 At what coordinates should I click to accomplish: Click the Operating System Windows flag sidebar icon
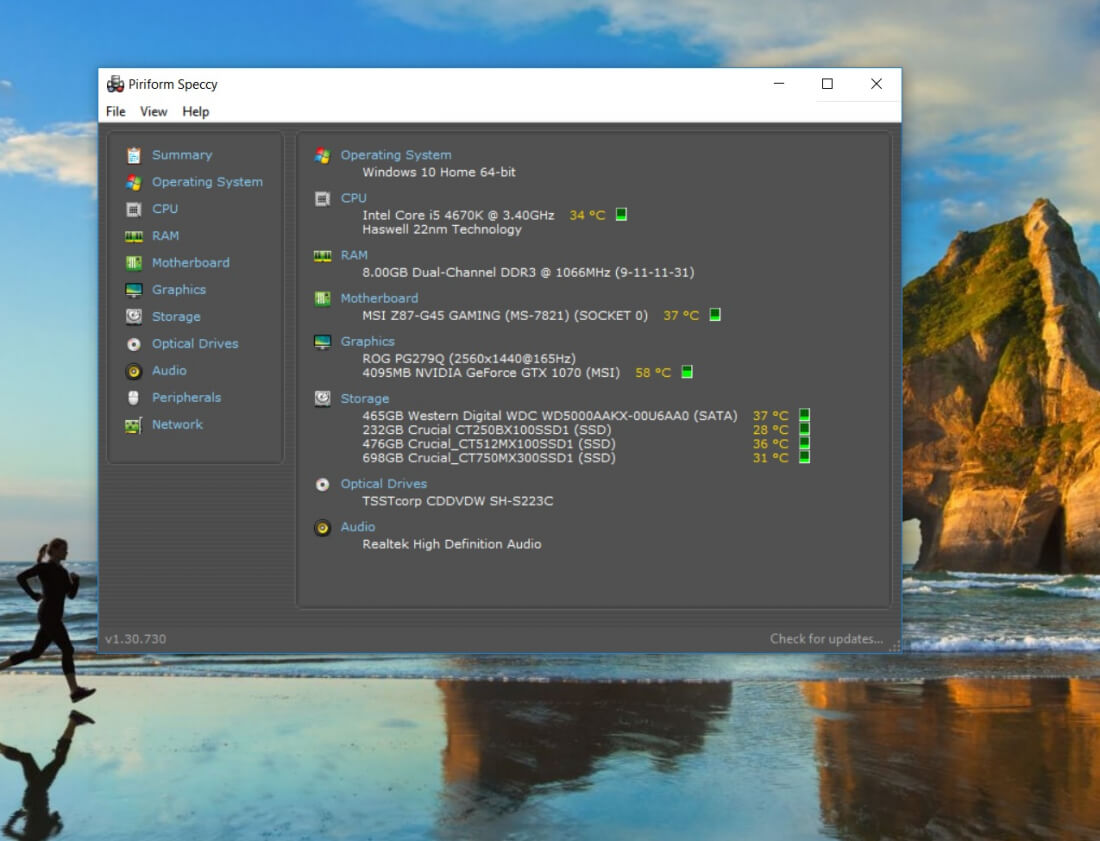click(x=133, y=182)
